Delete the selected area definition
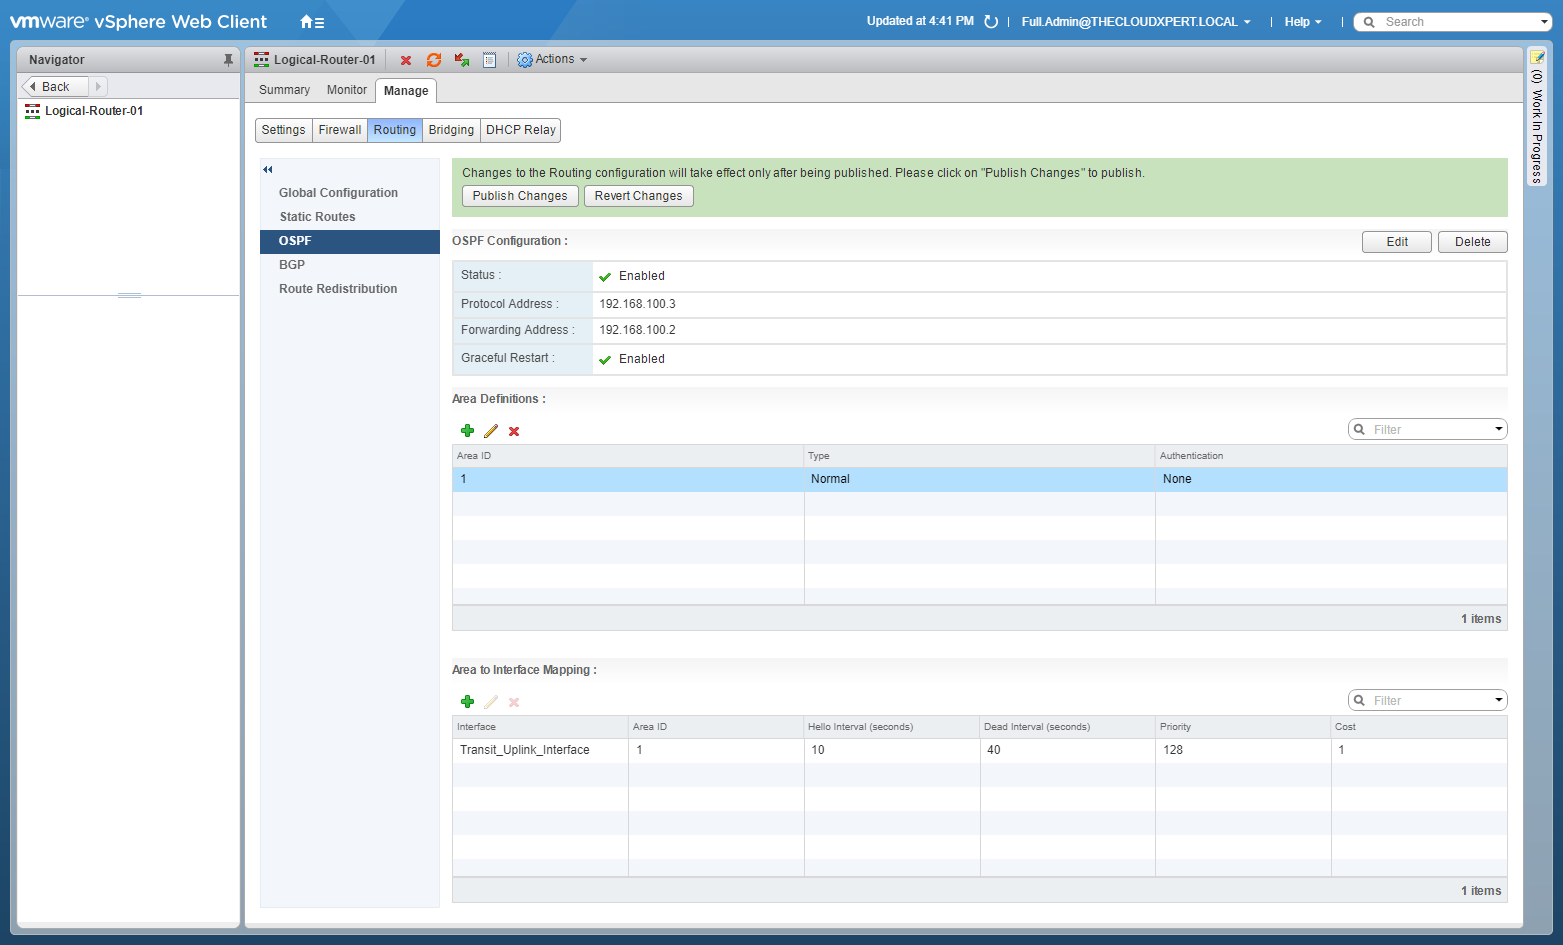1563x945 pixels. click(514, 431)
